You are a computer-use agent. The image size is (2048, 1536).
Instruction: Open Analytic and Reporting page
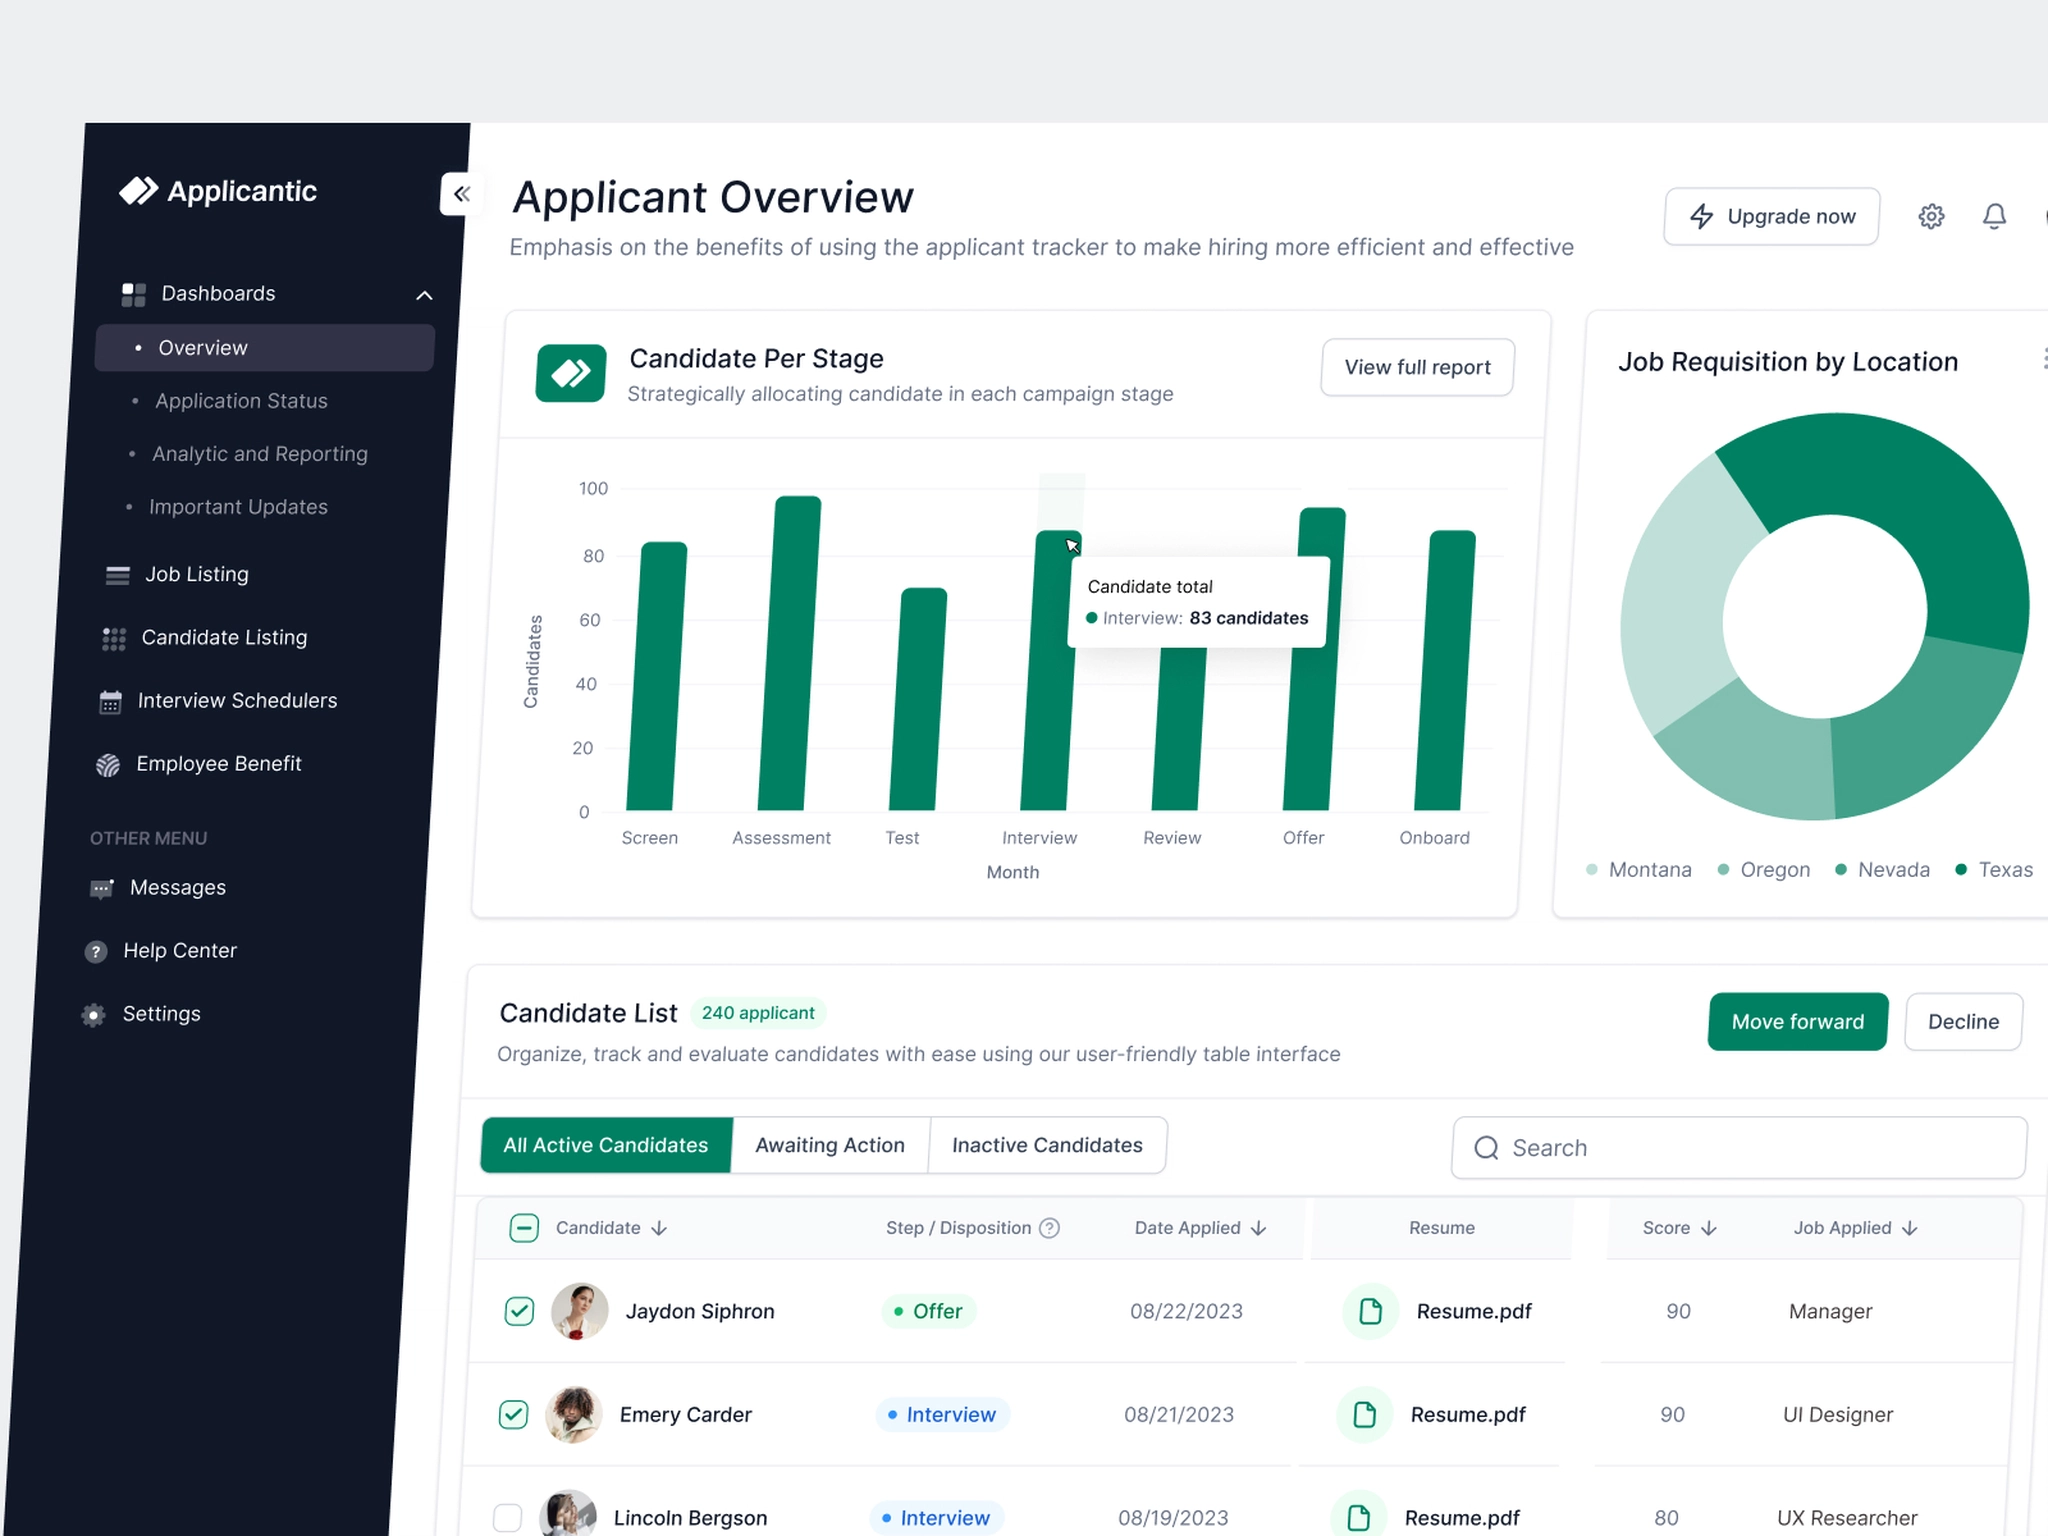[260, 454]
